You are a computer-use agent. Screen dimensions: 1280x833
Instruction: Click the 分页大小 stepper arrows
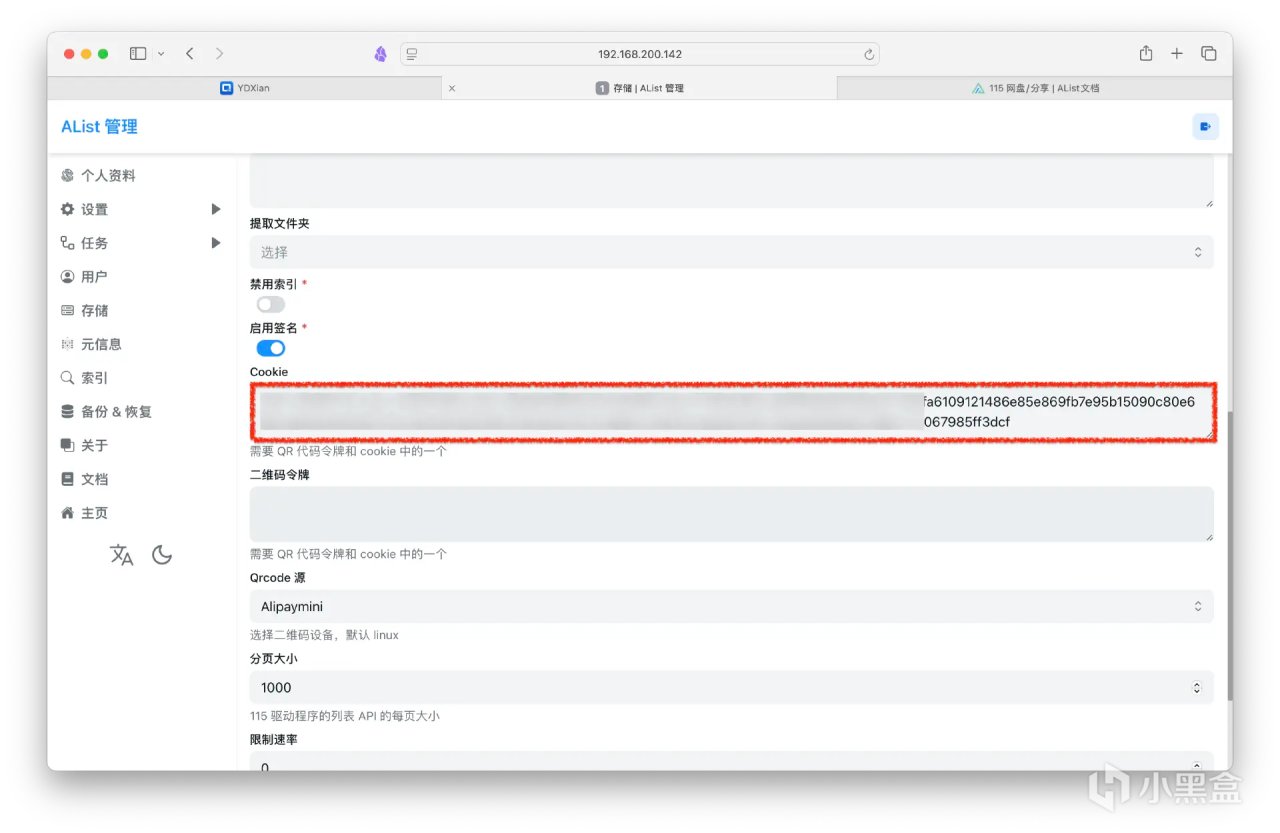coord(1197,687)
